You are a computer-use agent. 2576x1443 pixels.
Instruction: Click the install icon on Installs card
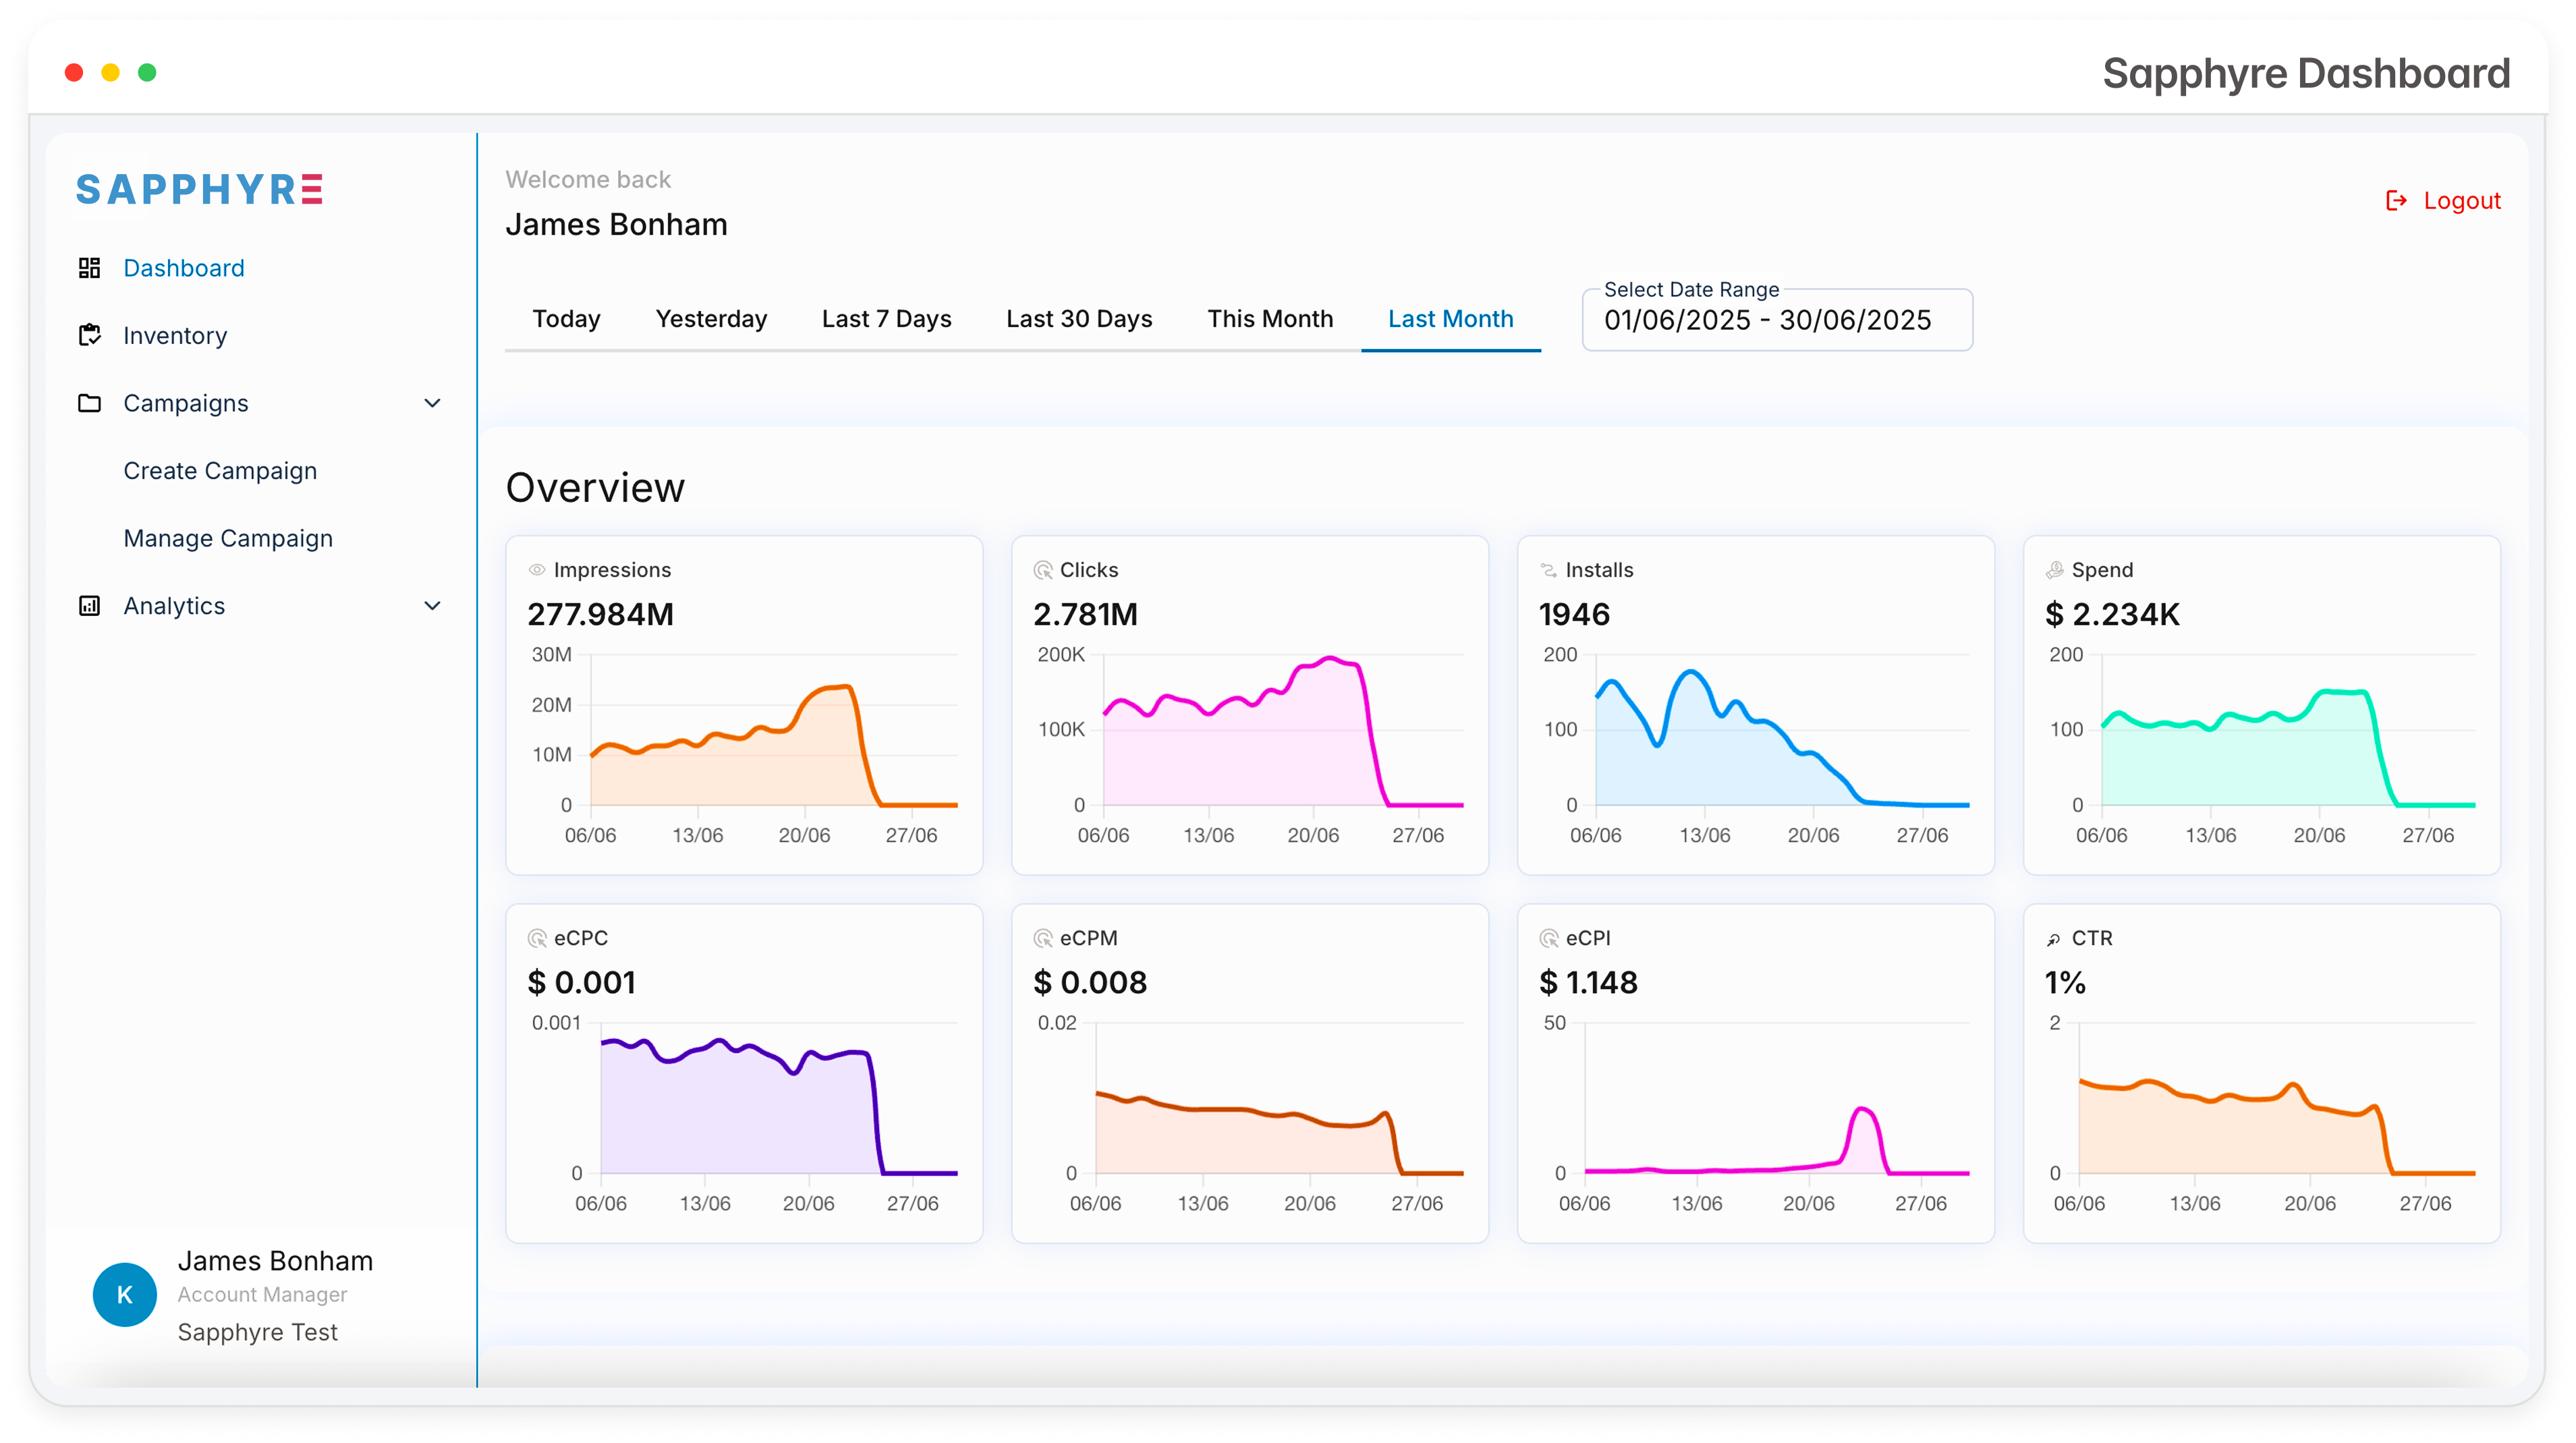click(1549, 569)
